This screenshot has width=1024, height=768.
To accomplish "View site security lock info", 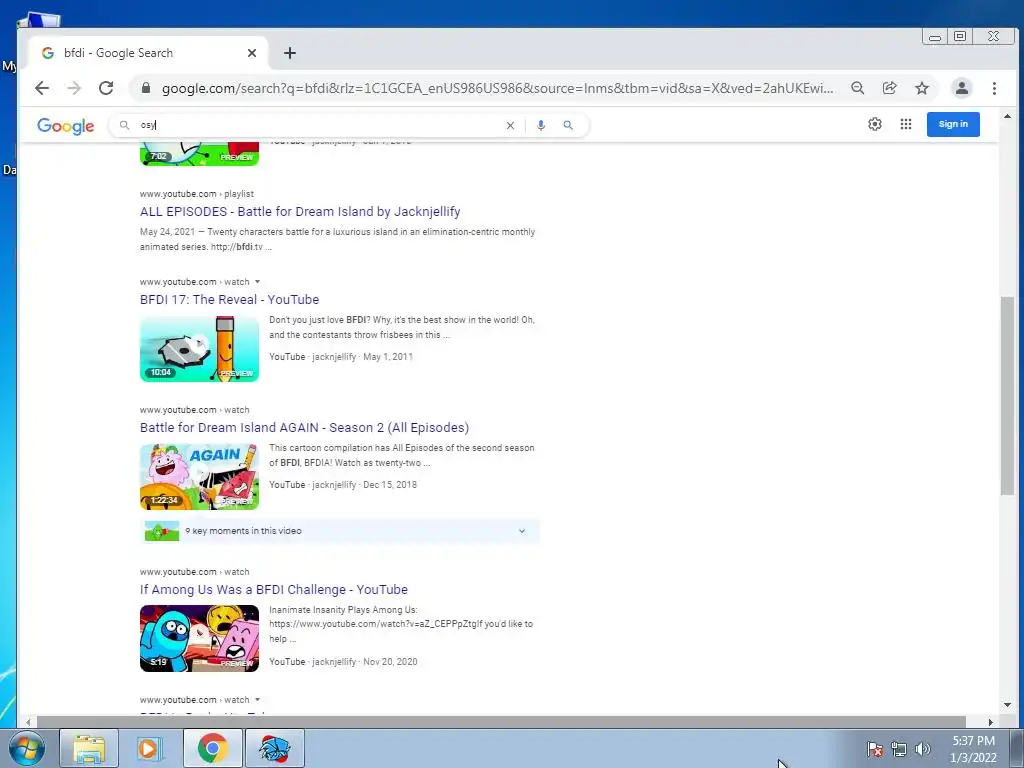I will click(146, 88).
